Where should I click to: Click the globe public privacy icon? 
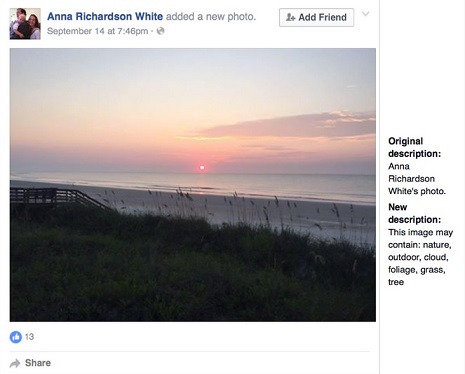[x=160, y=31]
